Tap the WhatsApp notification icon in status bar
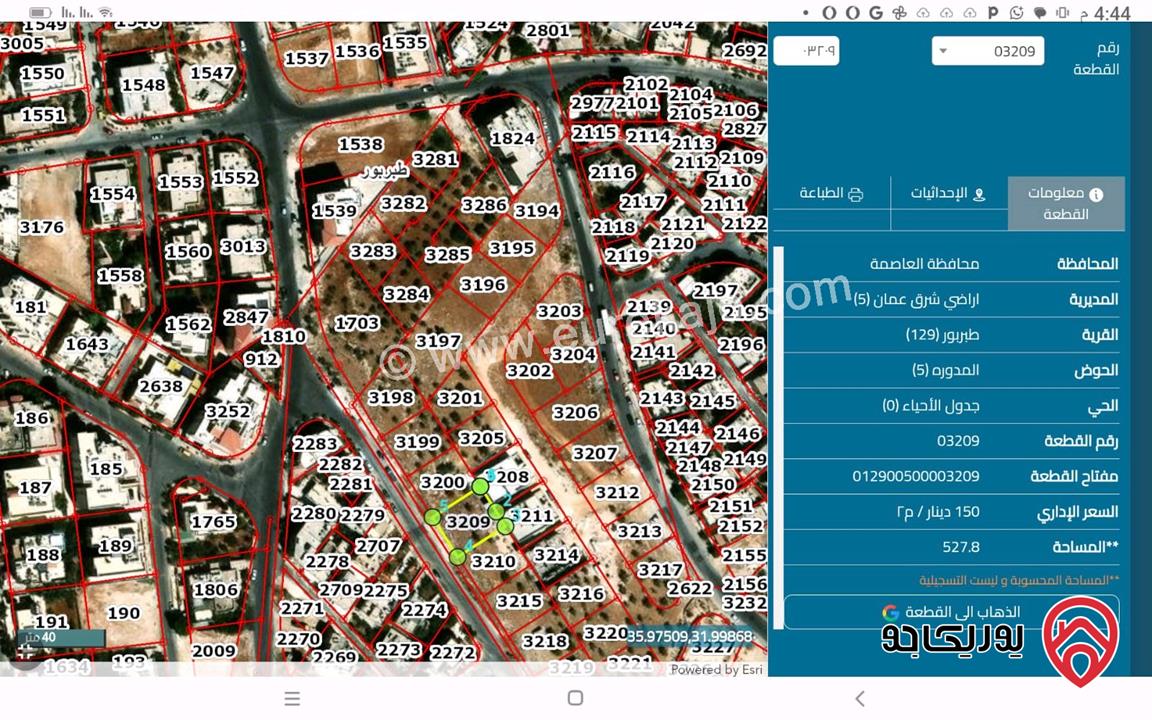1152x720 pixels. click(x=1017, y=13)
